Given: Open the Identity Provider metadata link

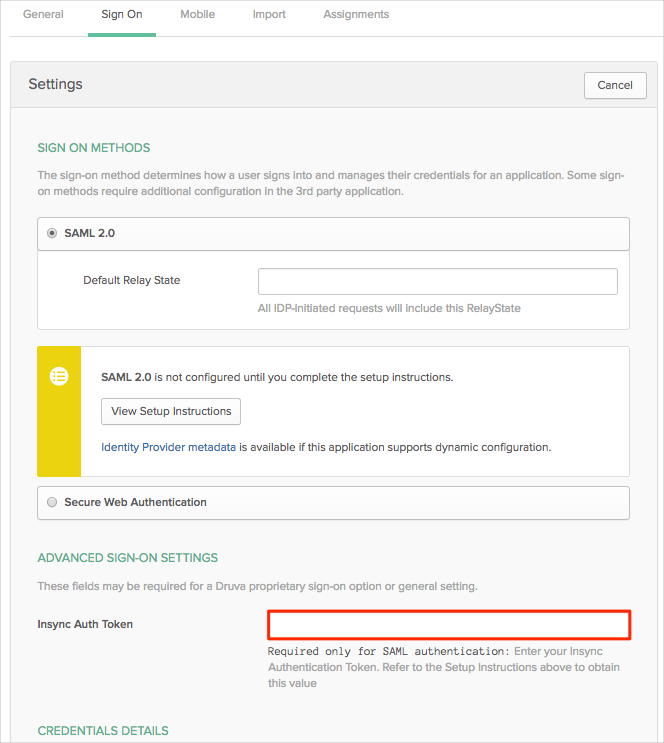Looking at the screenshot, I should pyautogui.click(x=168, y=447).
